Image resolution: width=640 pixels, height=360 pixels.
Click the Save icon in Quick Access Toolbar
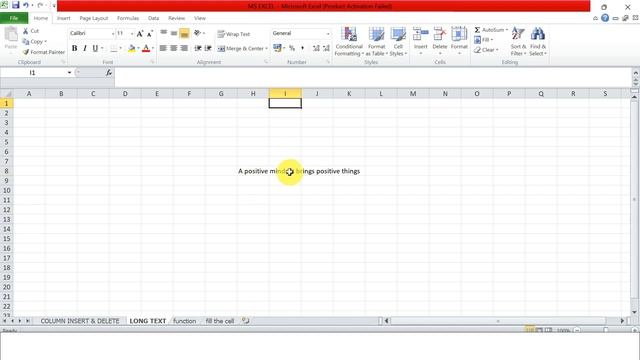tap(16, 5)
